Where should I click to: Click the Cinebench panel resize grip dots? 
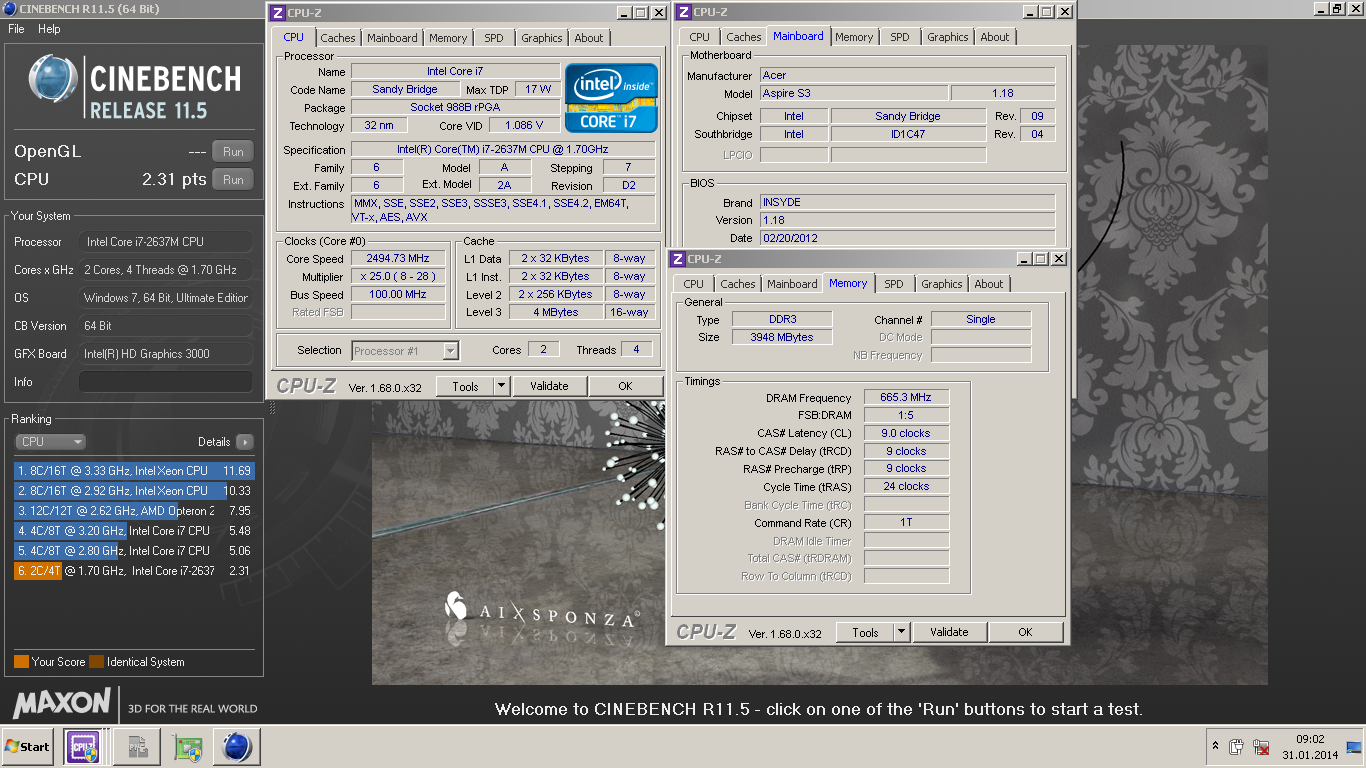click(270, 407)
